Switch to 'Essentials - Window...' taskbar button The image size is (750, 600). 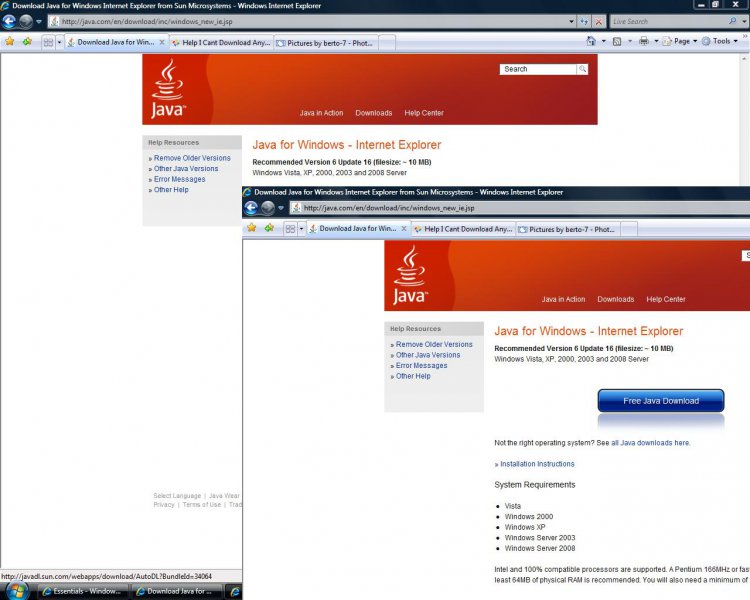click(82, 591)
